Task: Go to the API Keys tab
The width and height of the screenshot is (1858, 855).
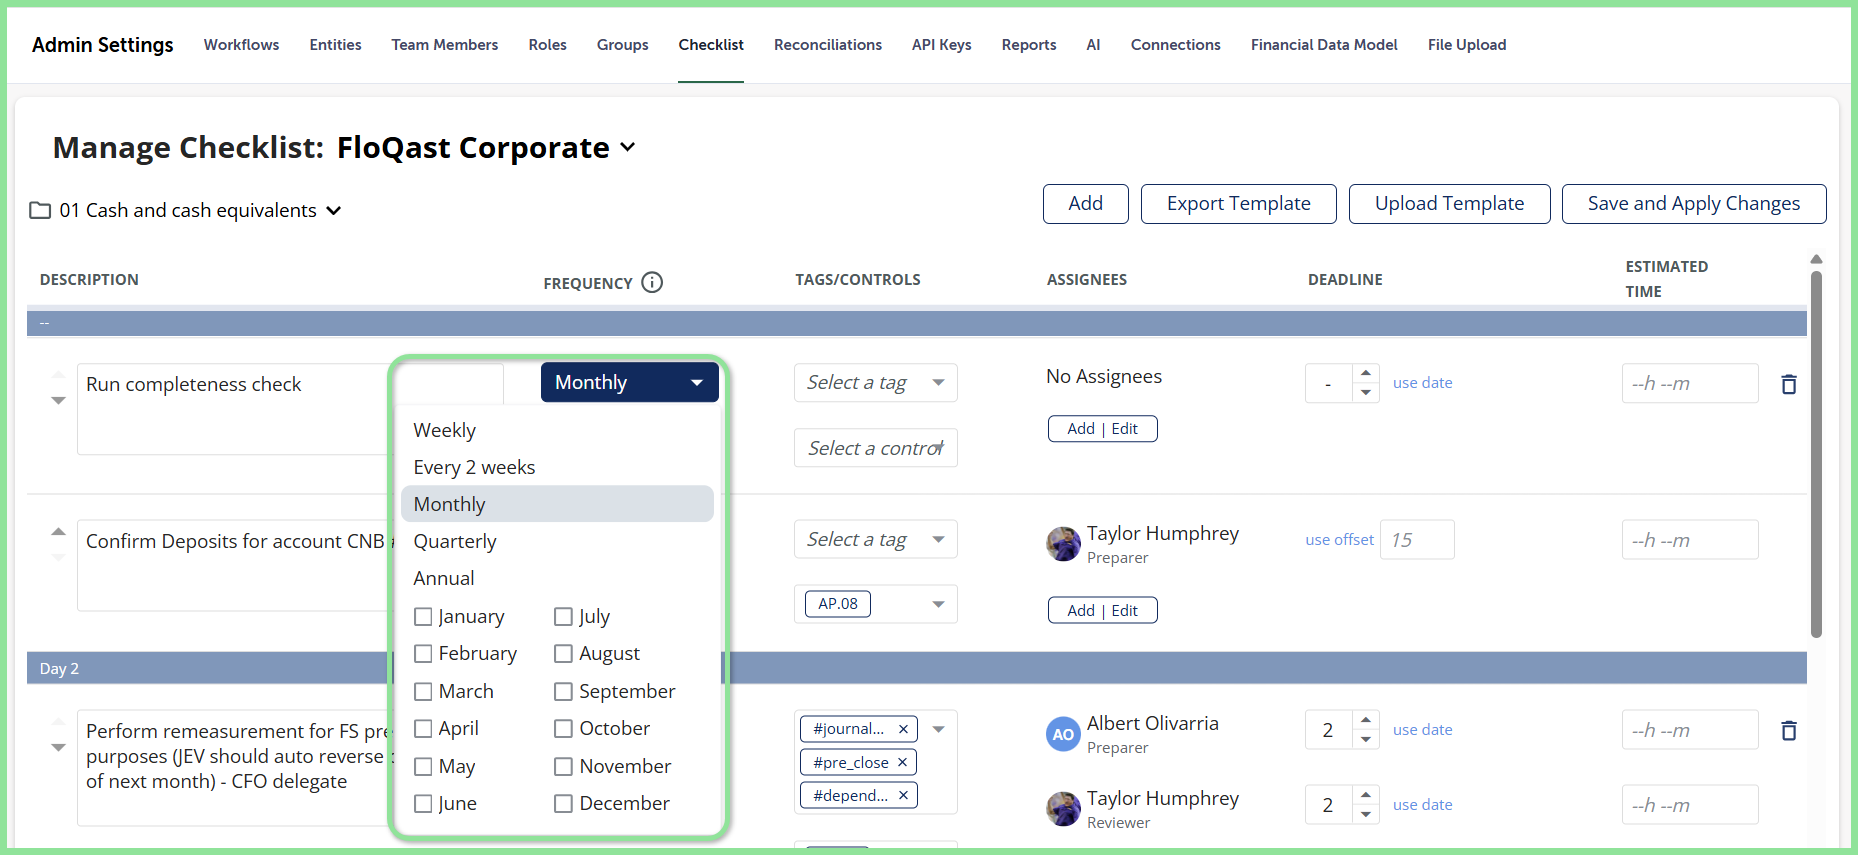Action: 942,45
